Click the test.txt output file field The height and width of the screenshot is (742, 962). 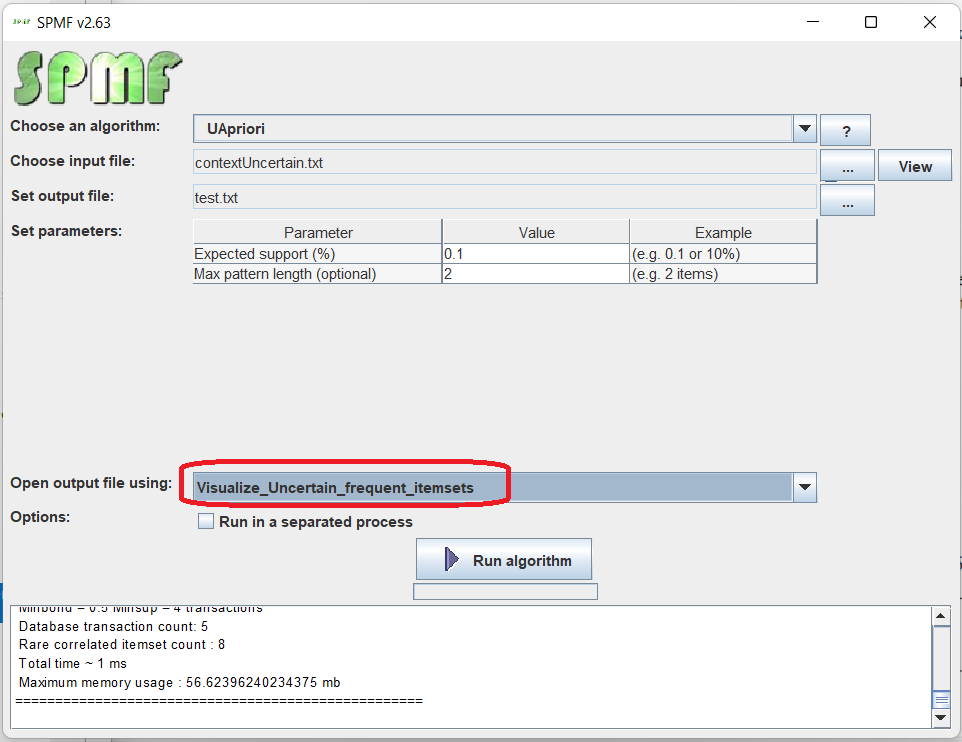504,198
